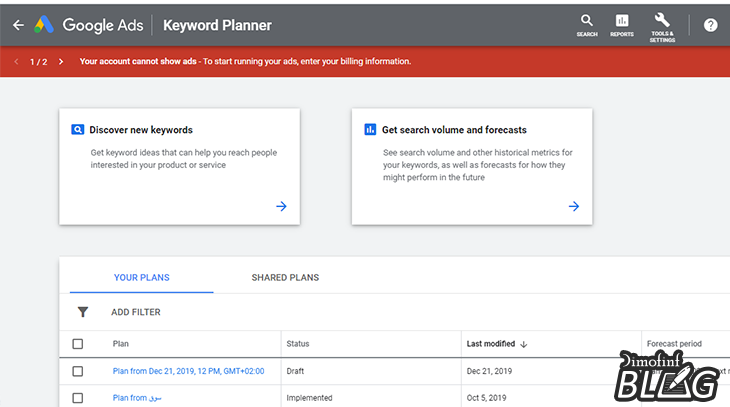Click the Plan column header

click(x=121, y=344)
